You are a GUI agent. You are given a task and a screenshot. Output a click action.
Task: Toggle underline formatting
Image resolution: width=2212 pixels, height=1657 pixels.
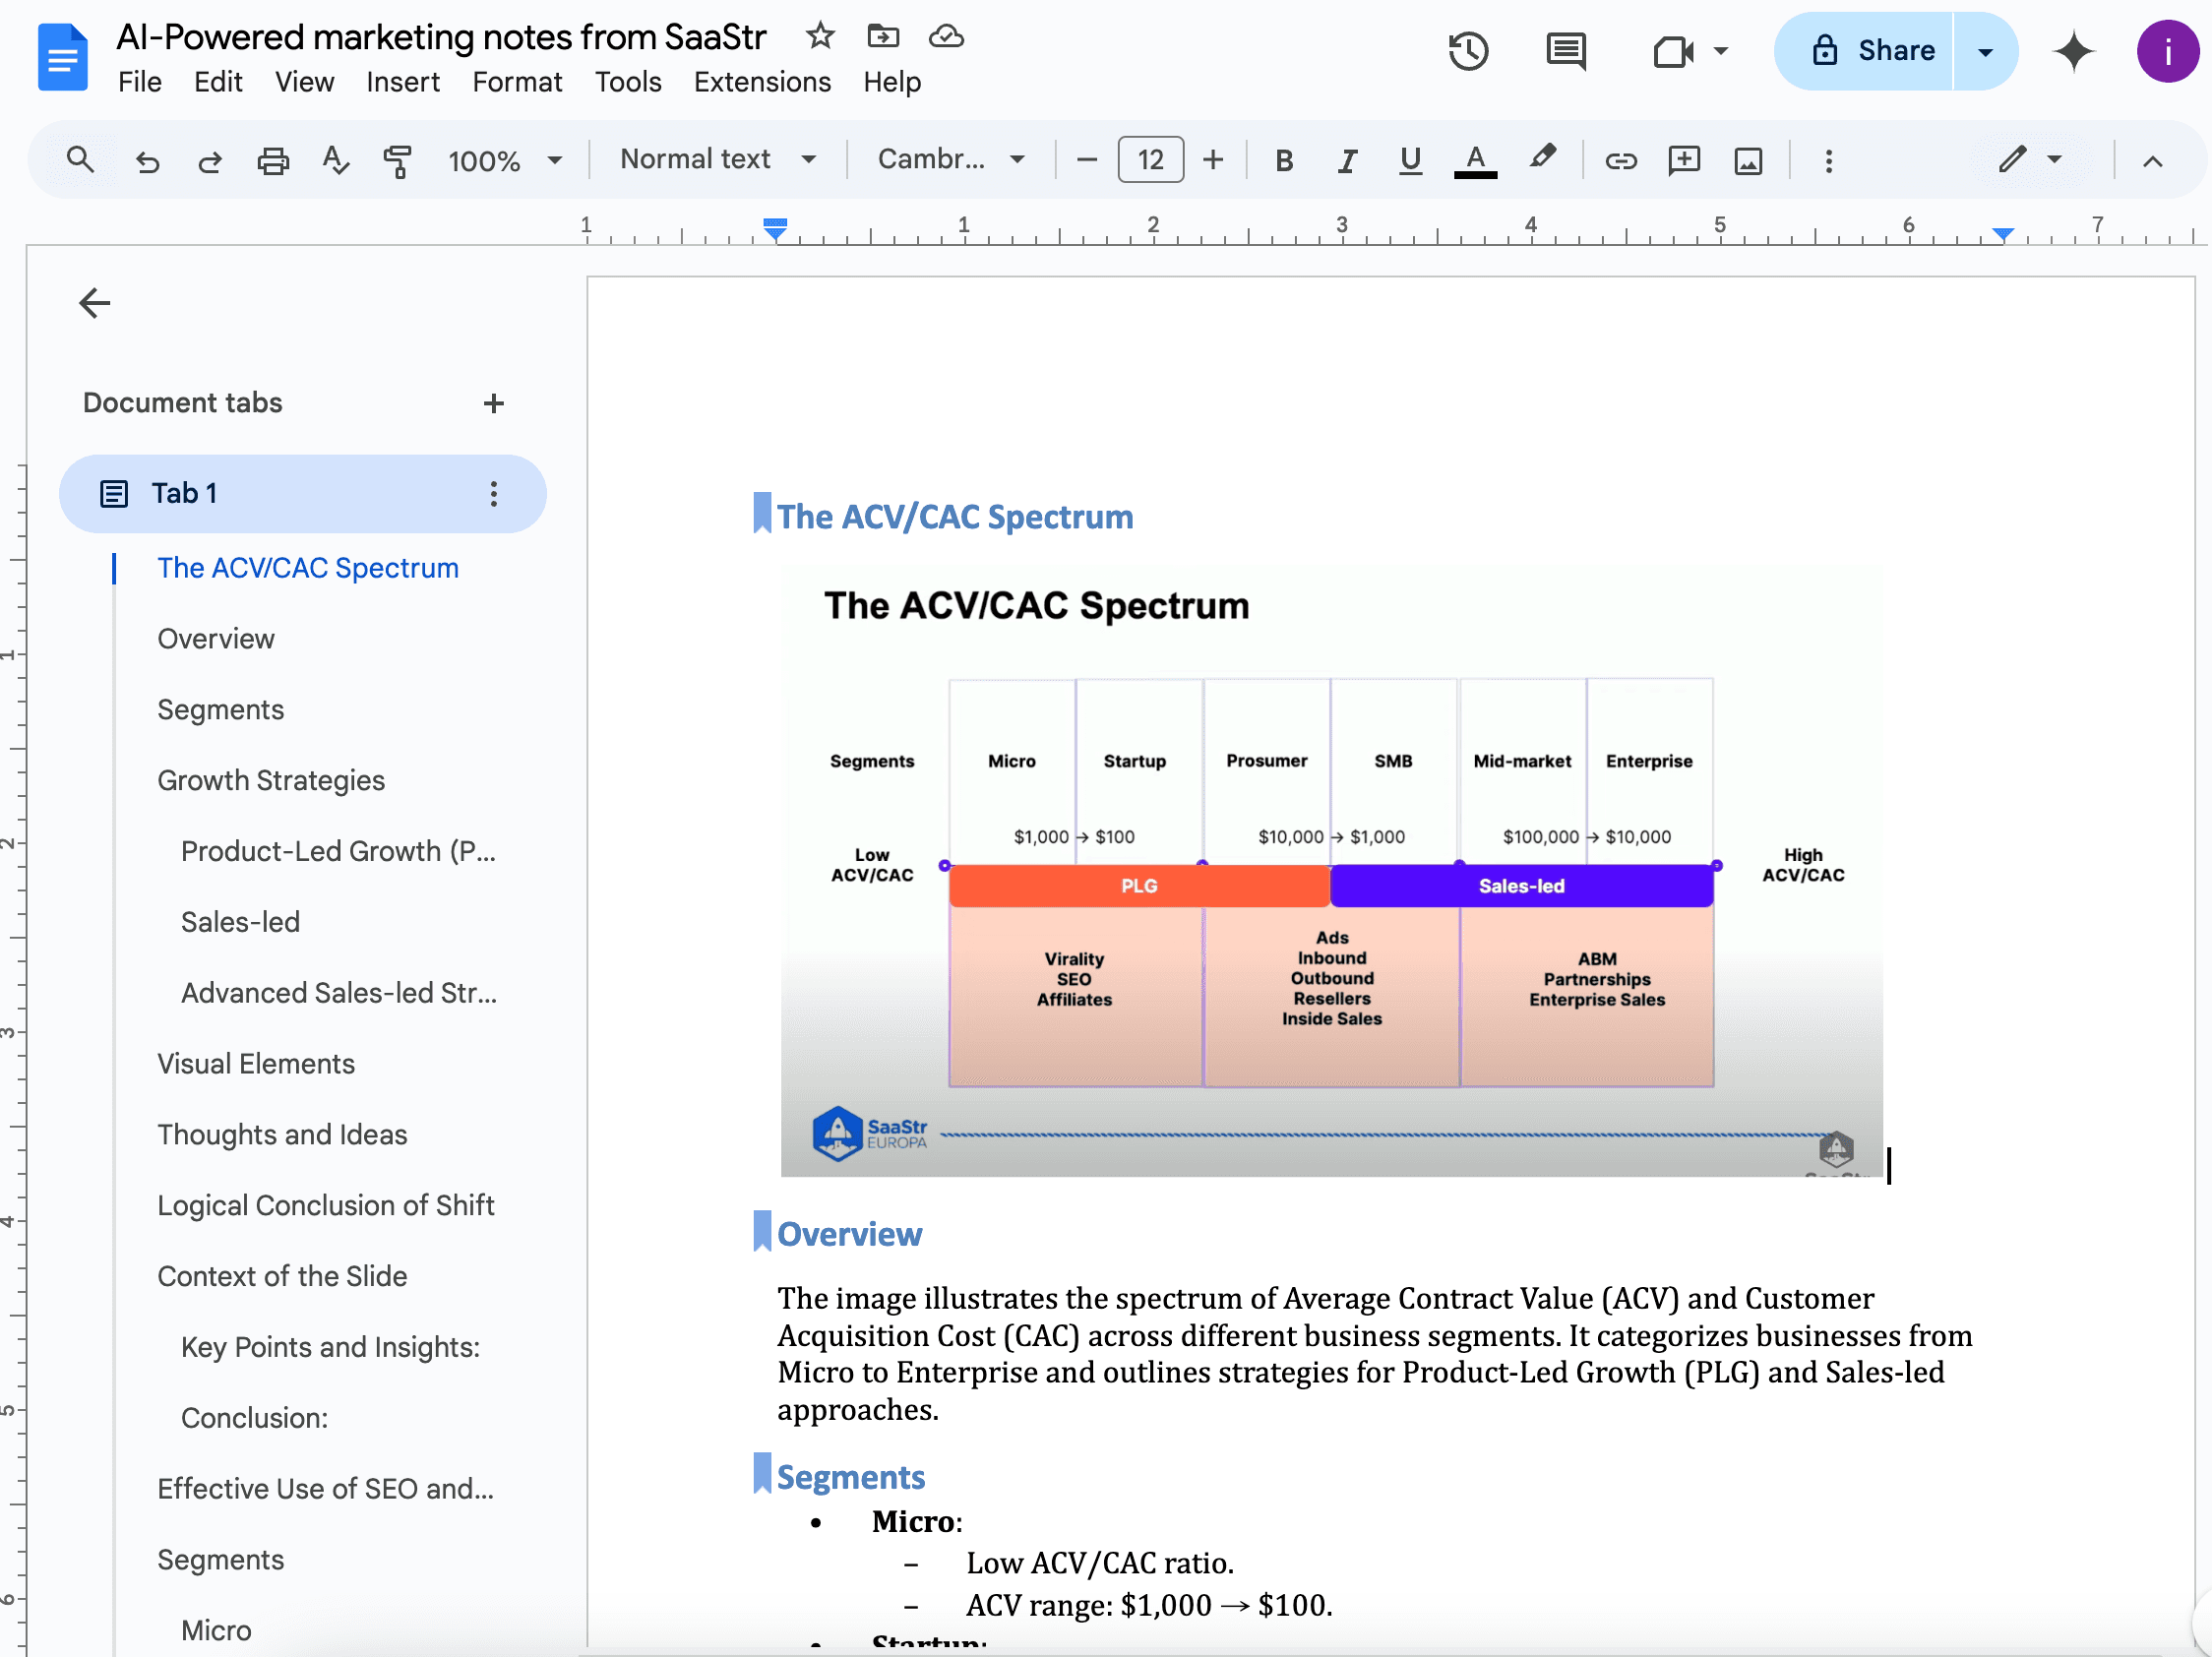(1410, 160)
